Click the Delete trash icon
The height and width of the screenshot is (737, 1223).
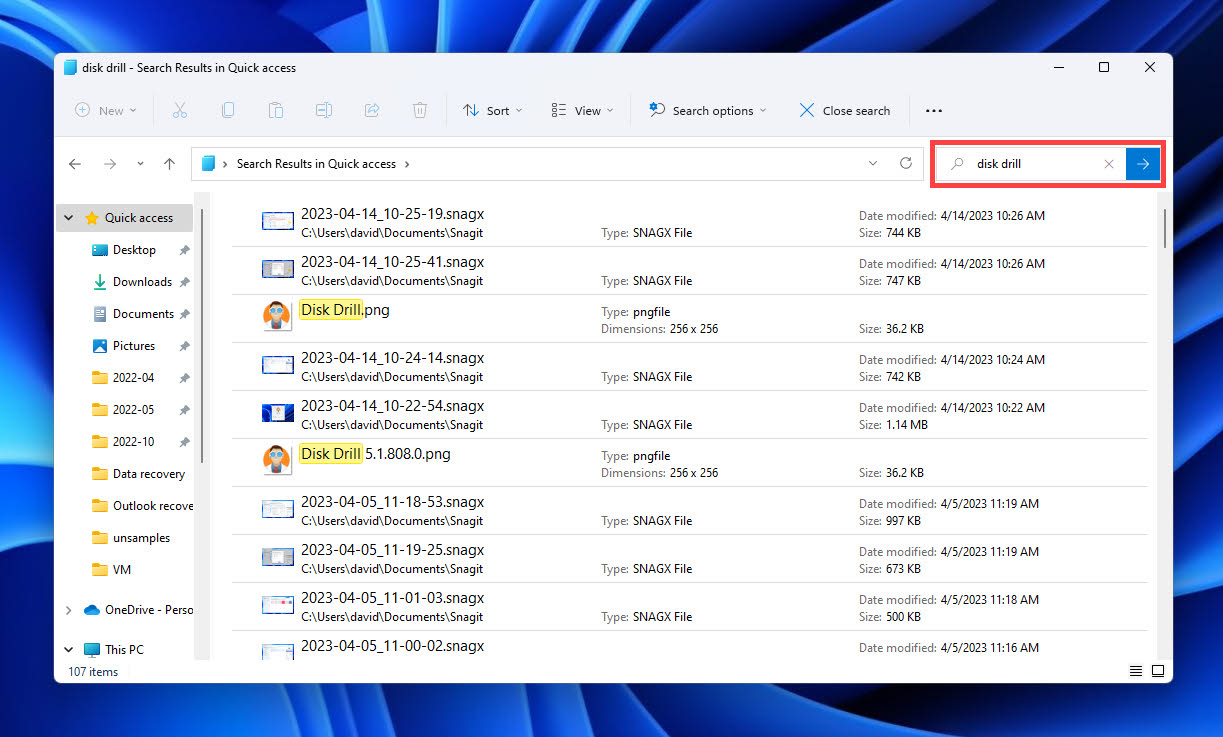[x=420, y=110]
